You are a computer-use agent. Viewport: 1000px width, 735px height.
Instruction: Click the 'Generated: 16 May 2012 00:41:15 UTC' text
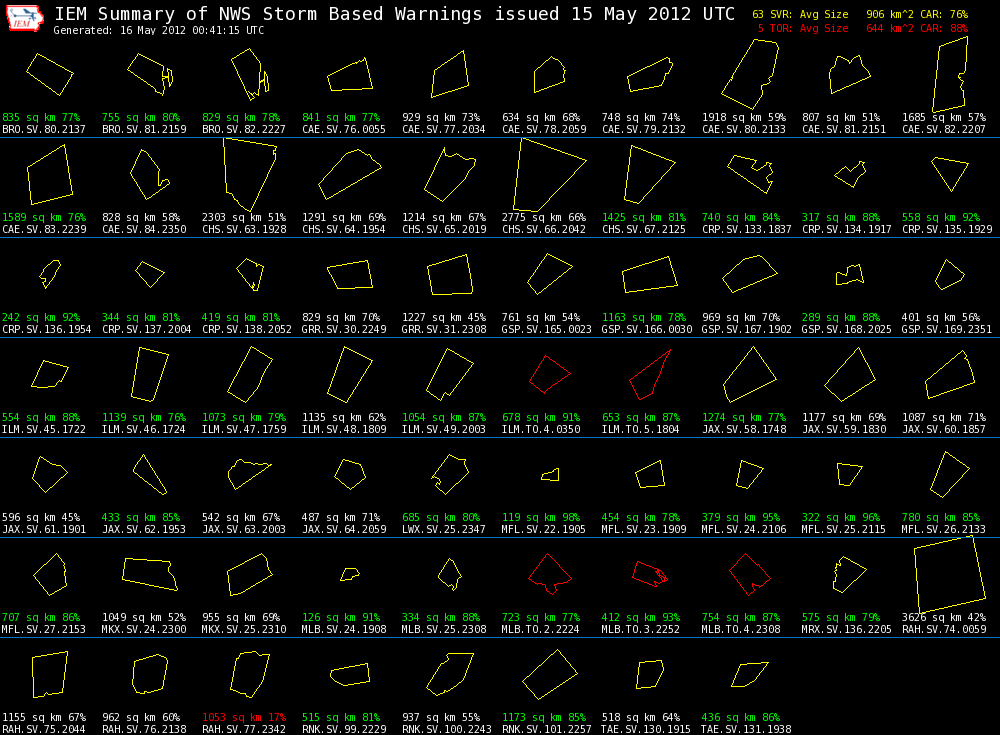tap(159, 31)
